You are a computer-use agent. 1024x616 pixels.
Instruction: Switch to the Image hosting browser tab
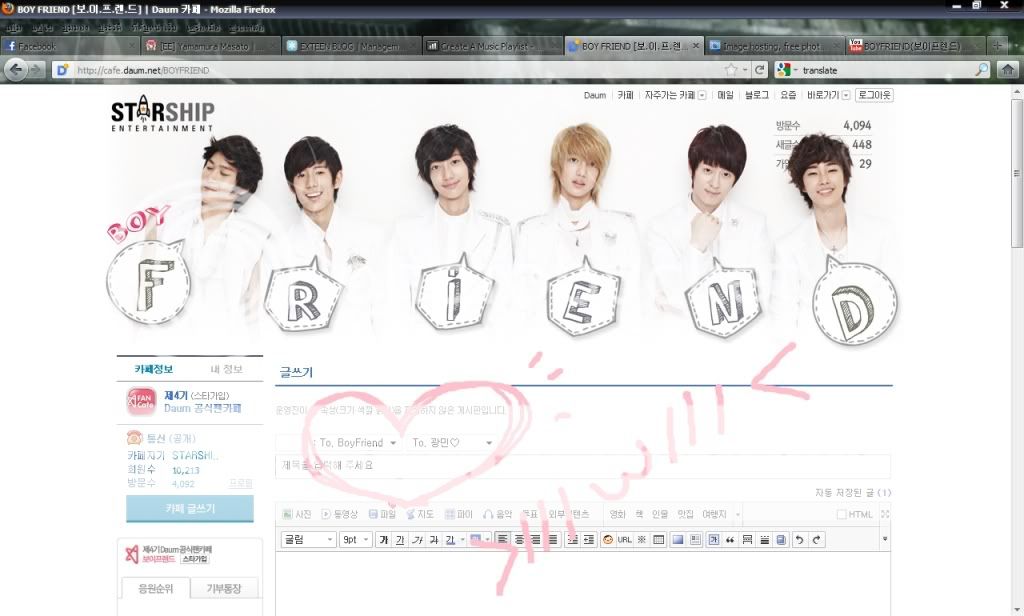tap(775, 46)
